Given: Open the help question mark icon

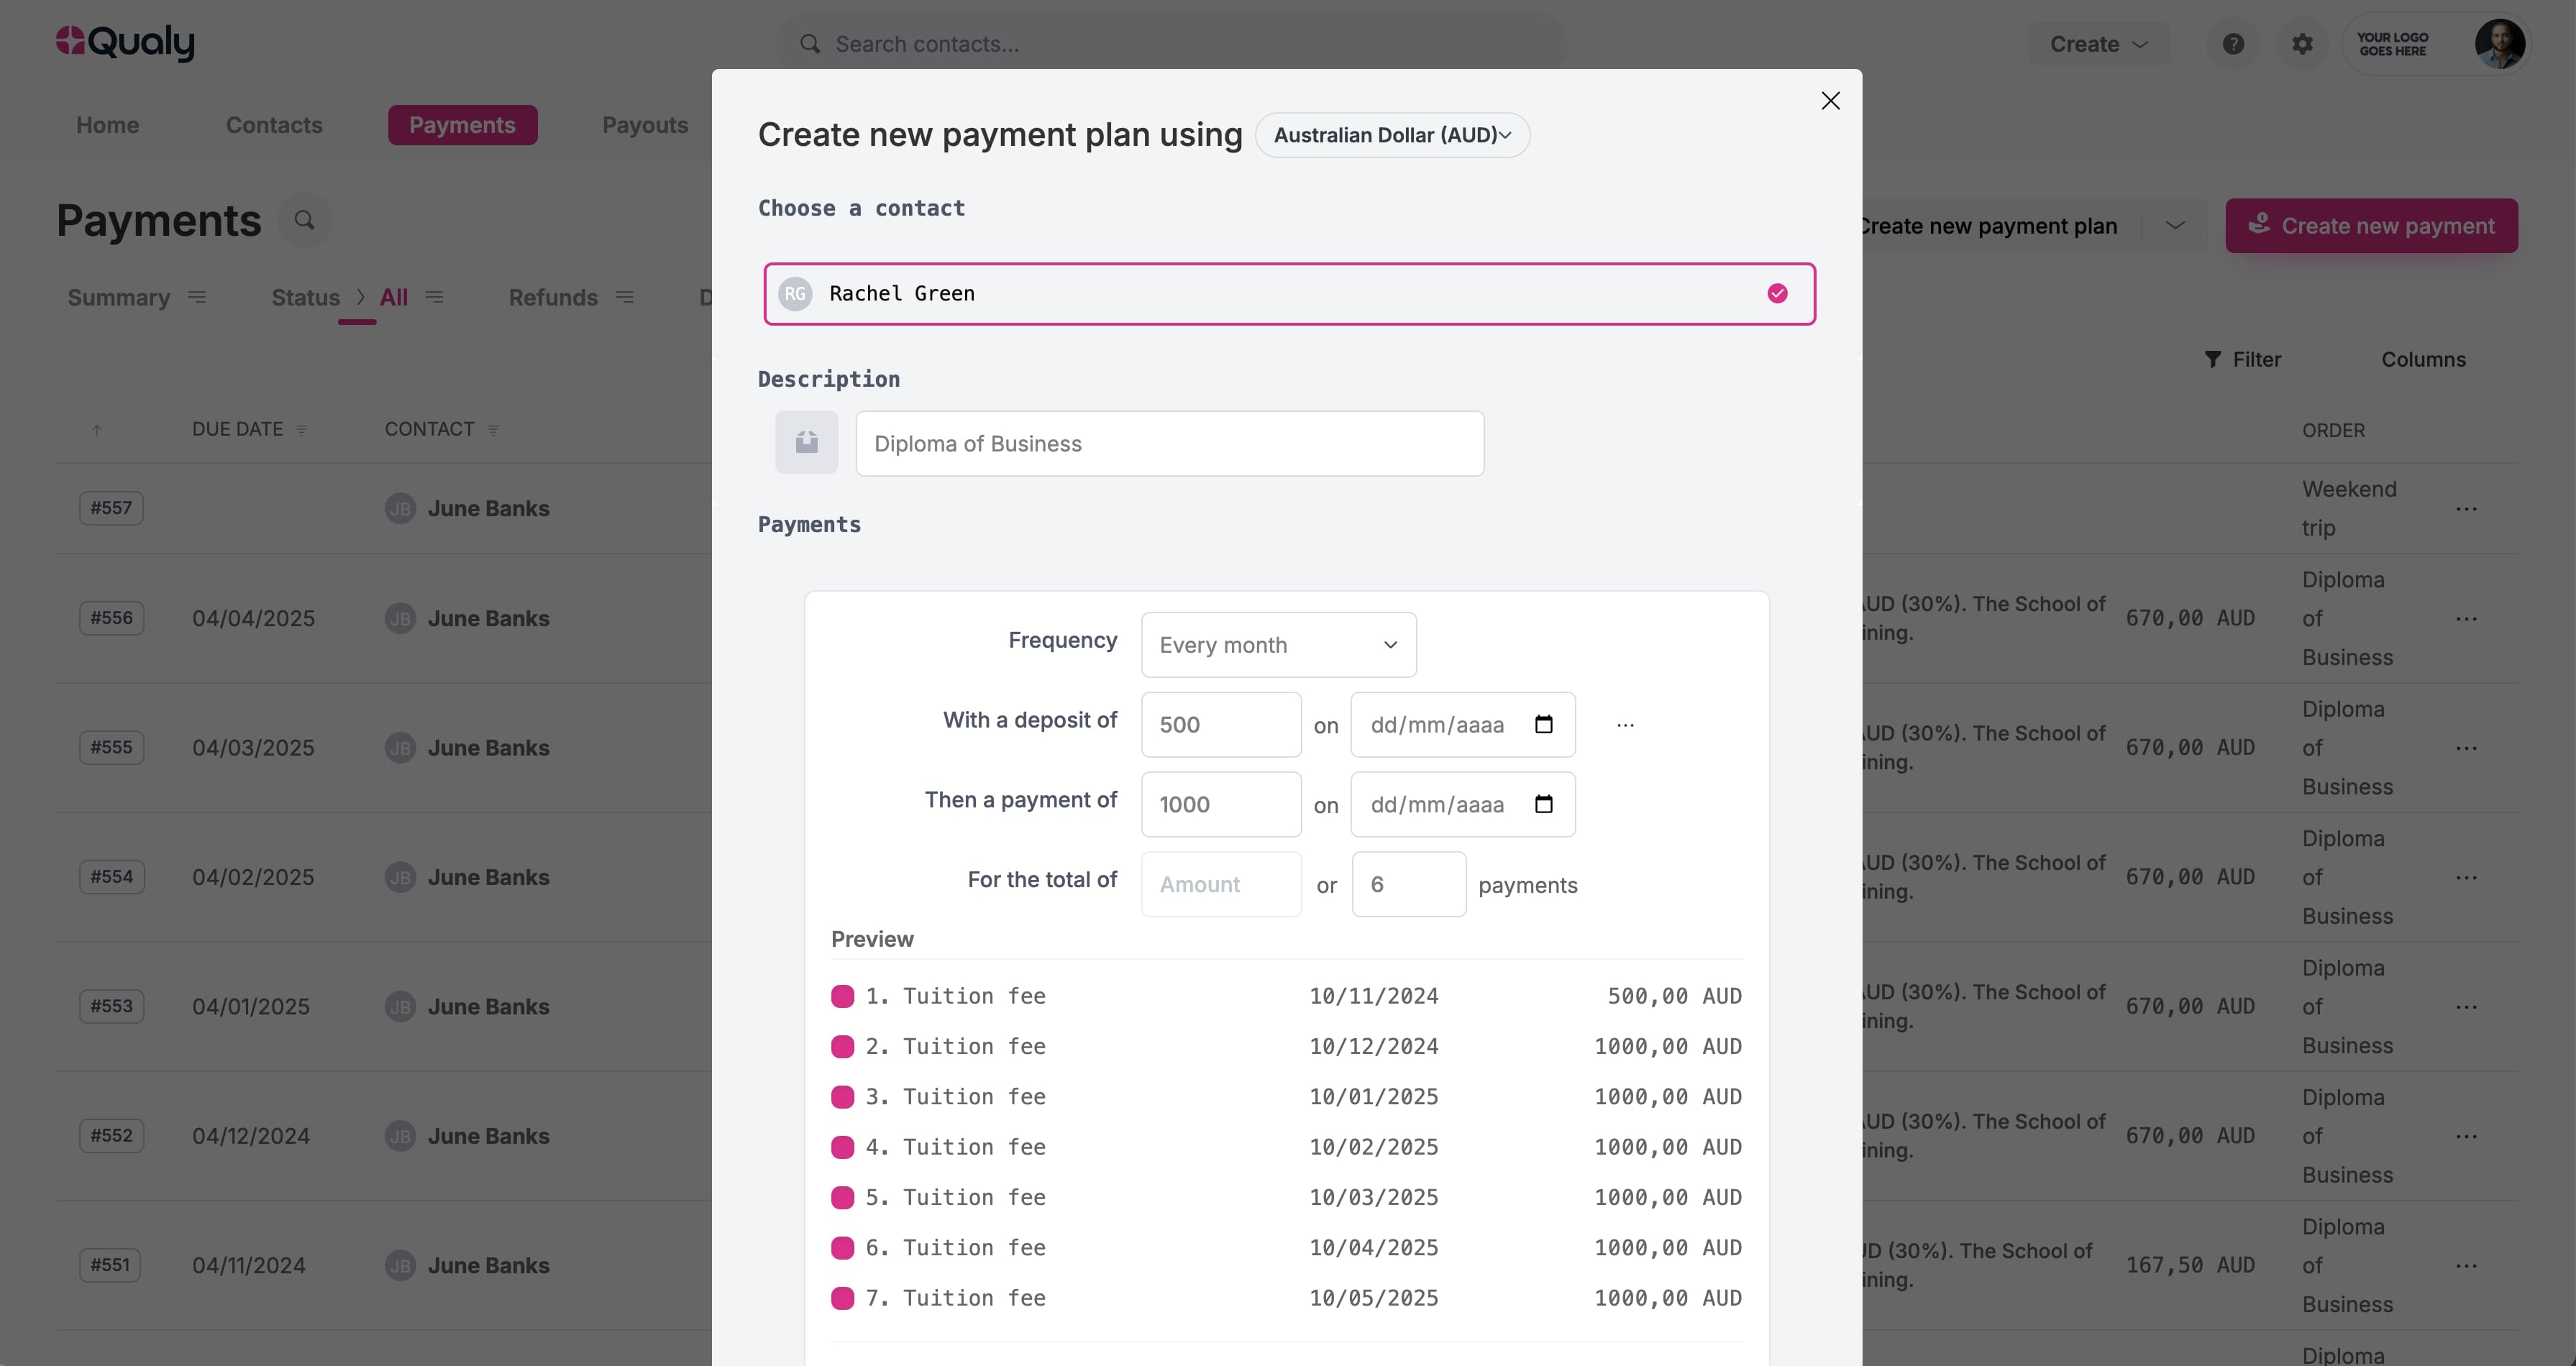Looking at the screenshot, I should [x=2233, y=44].
